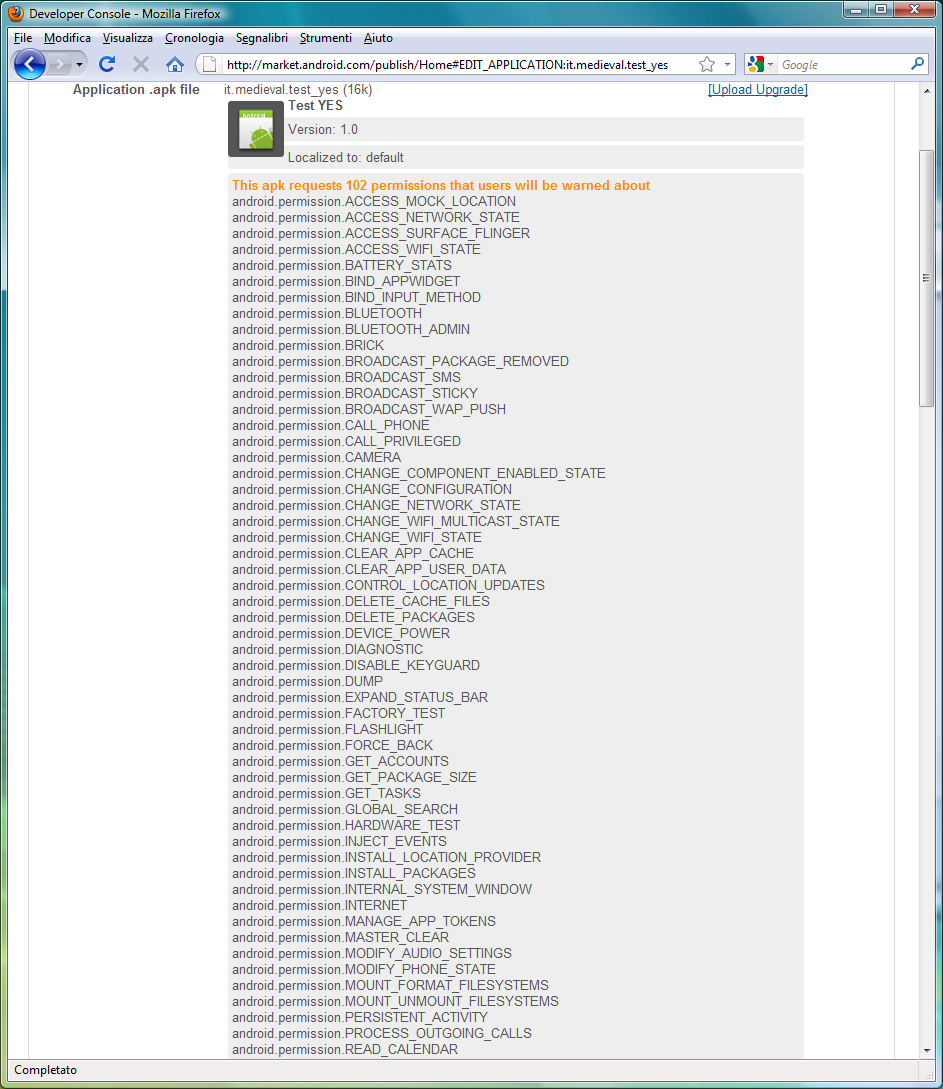
Task: Launch search with the magnifier icon
Action: click(917, 64)
